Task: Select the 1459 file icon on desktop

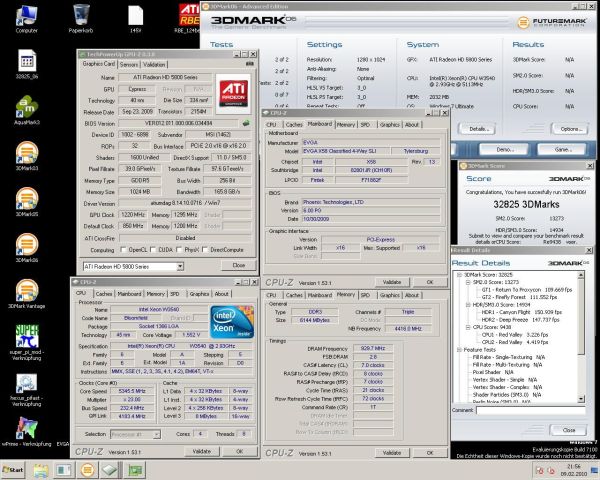Action: pos(135,19)
